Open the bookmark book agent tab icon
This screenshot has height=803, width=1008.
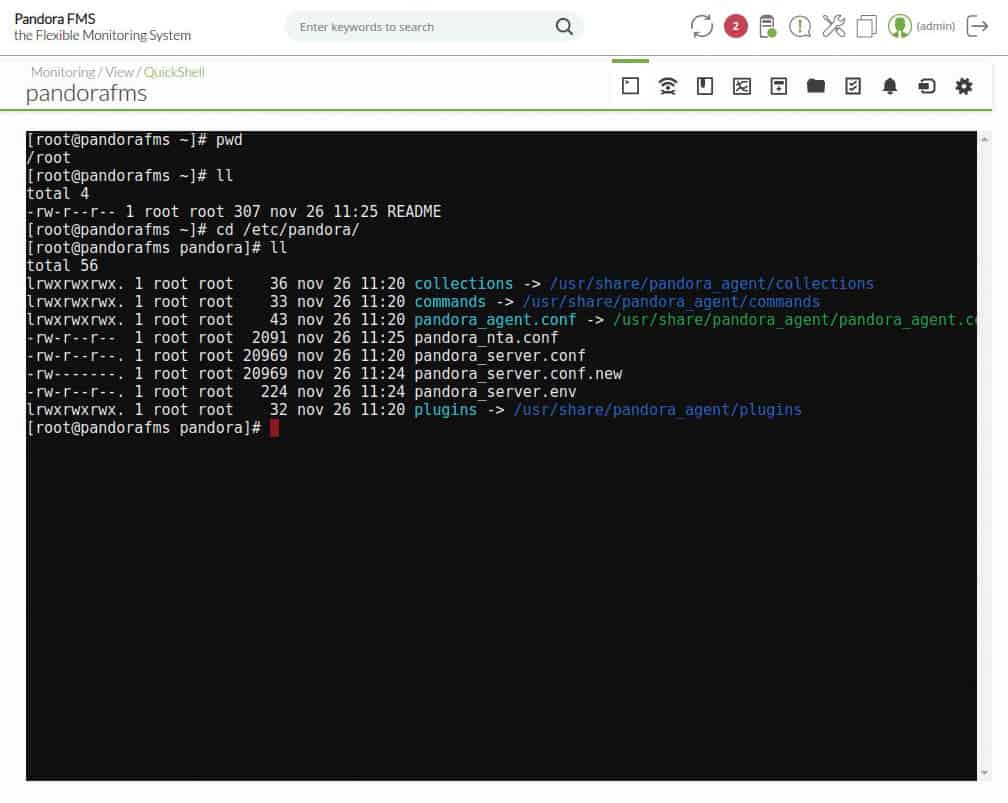click(705, 86)
